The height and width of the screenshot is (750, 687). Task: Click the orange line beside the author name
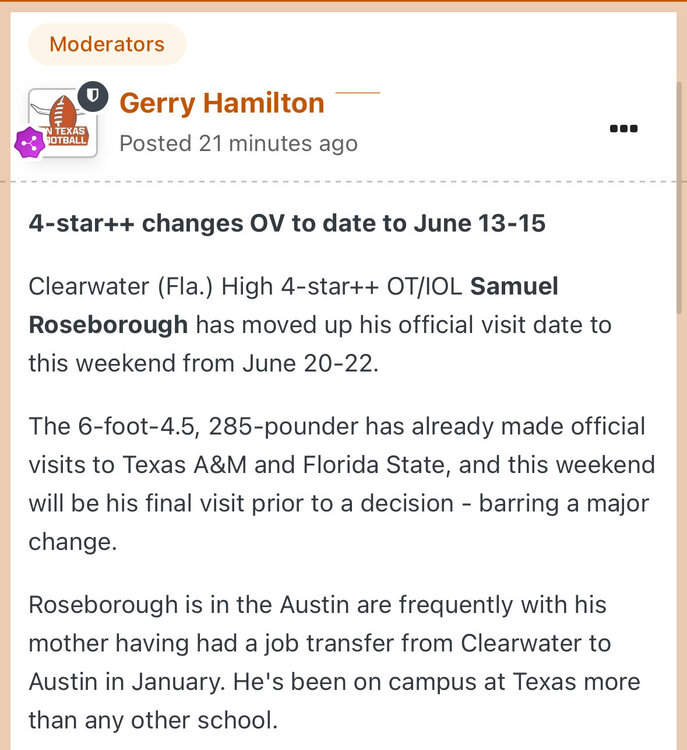tap(357, 92)
